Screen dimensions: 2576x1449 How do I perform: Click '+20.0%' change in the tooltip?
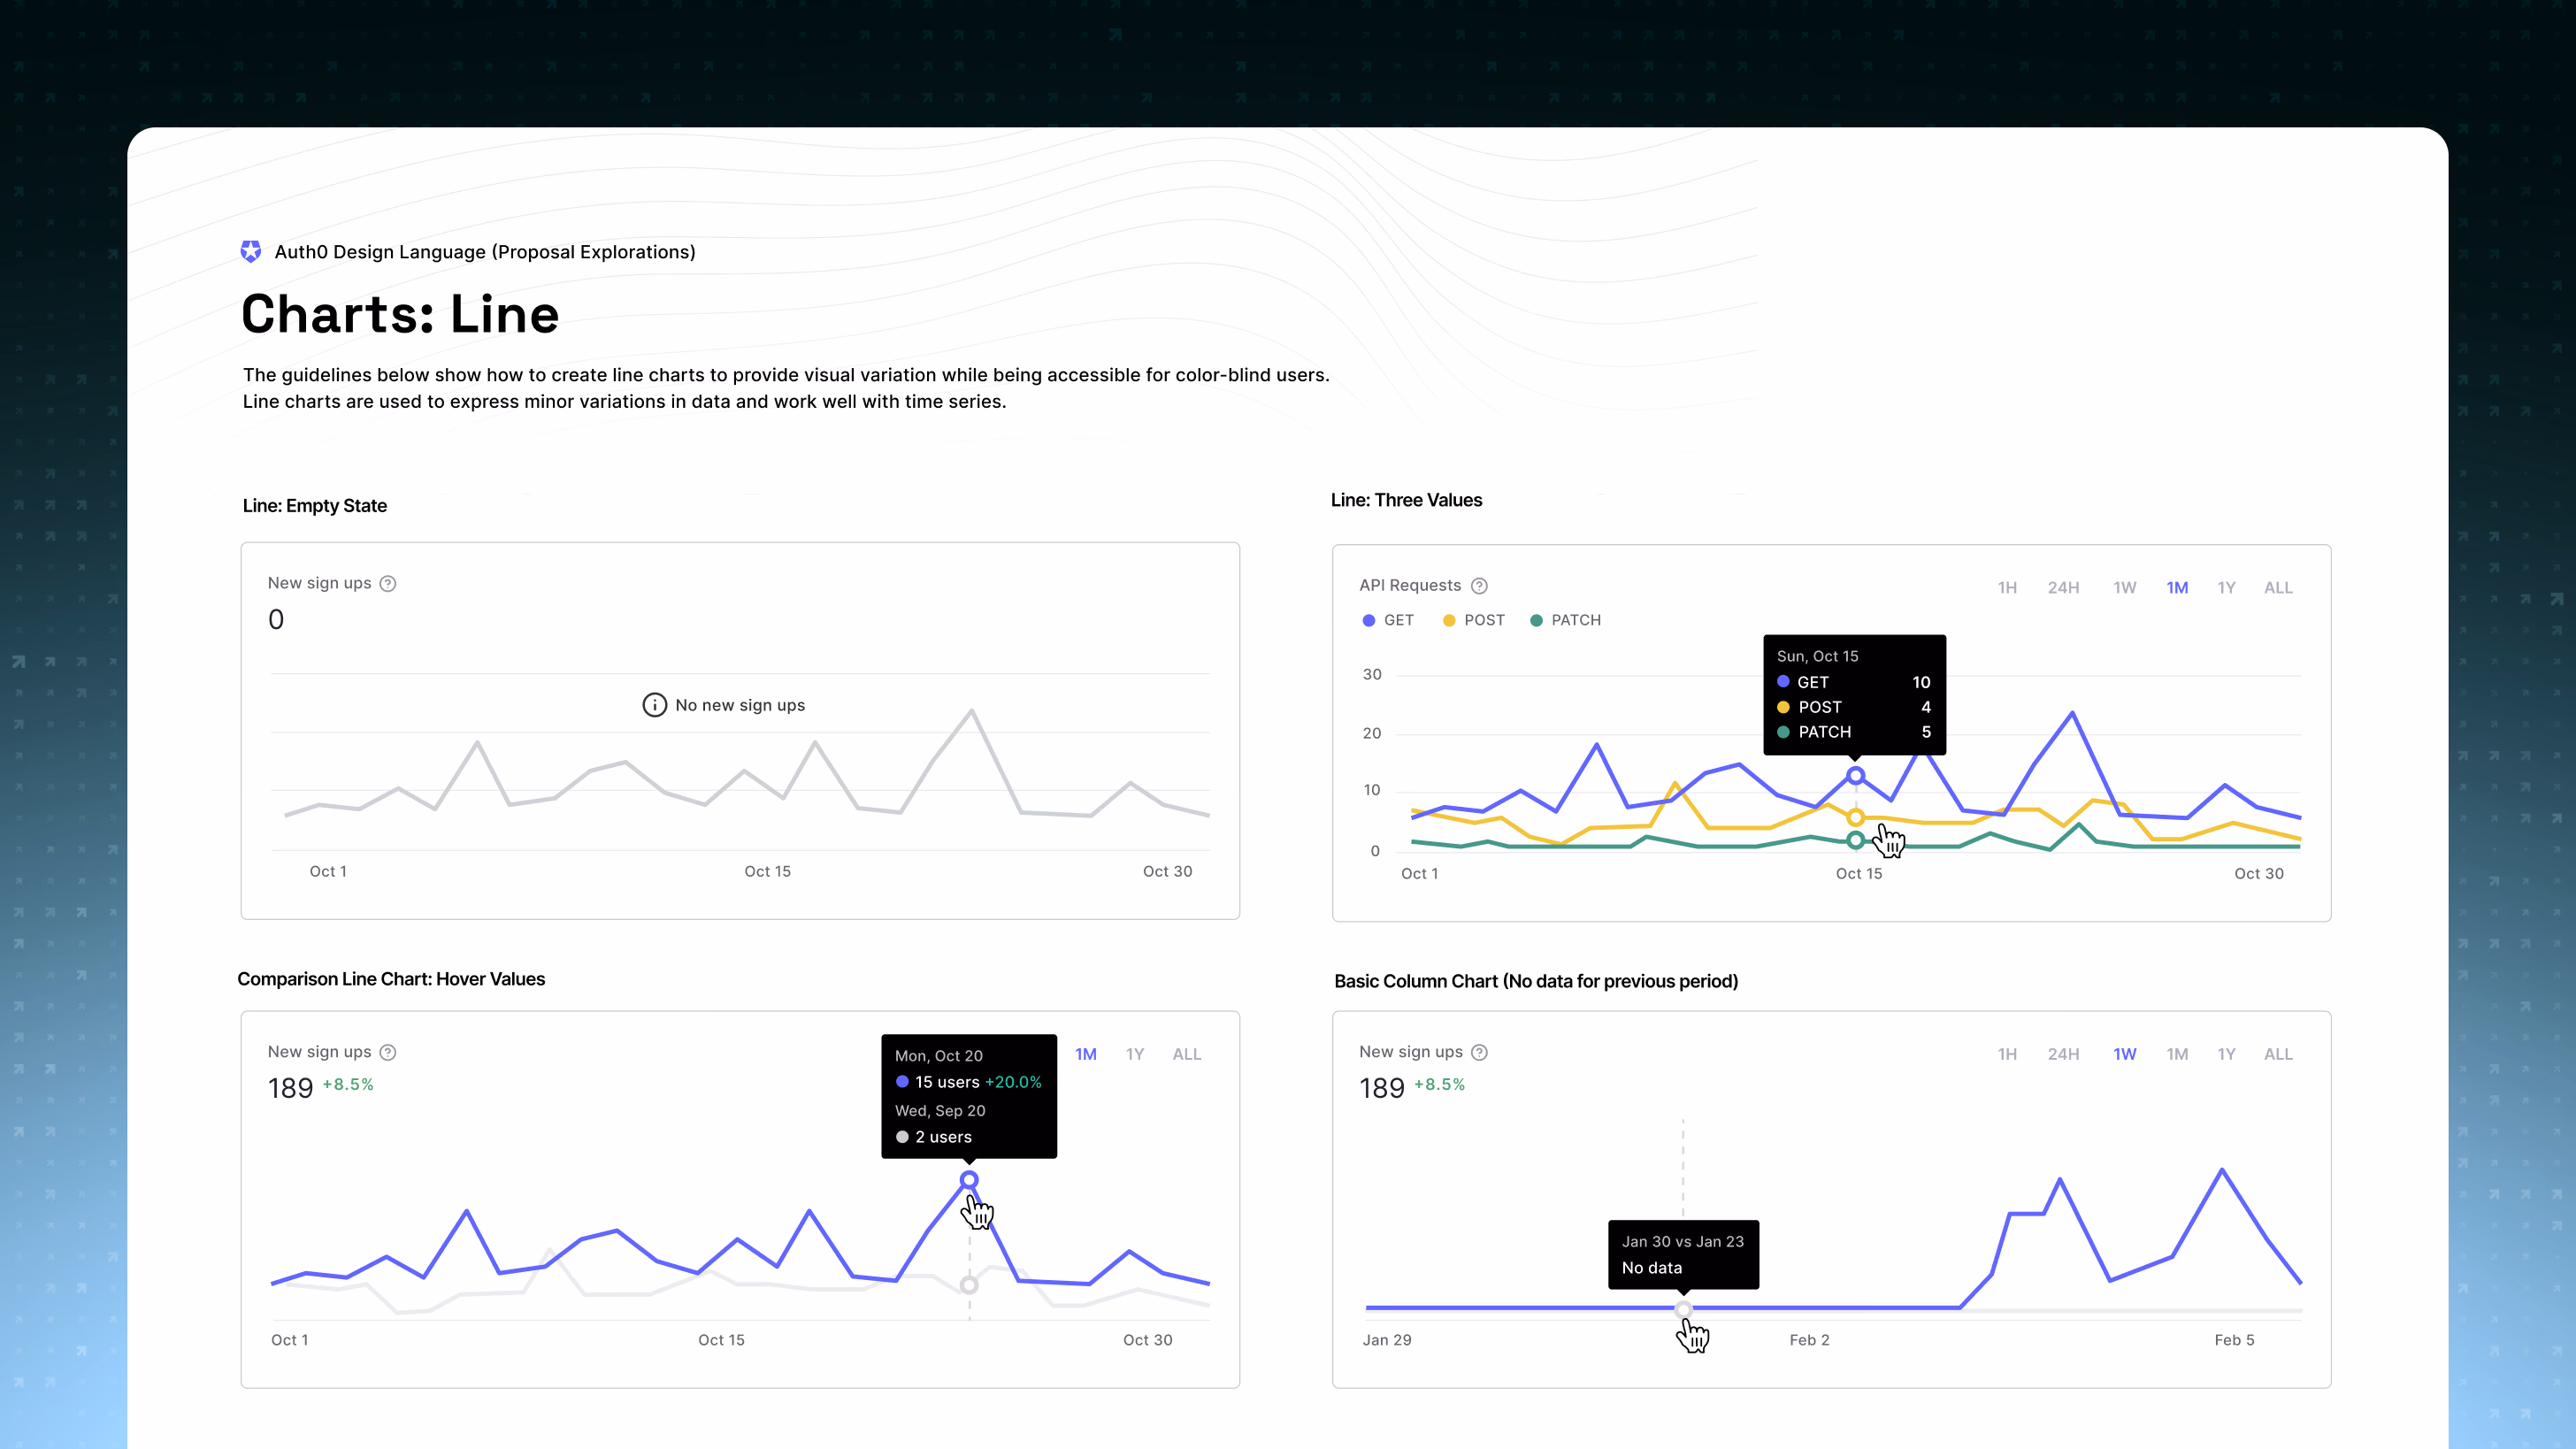[x=1013, y=1082]
